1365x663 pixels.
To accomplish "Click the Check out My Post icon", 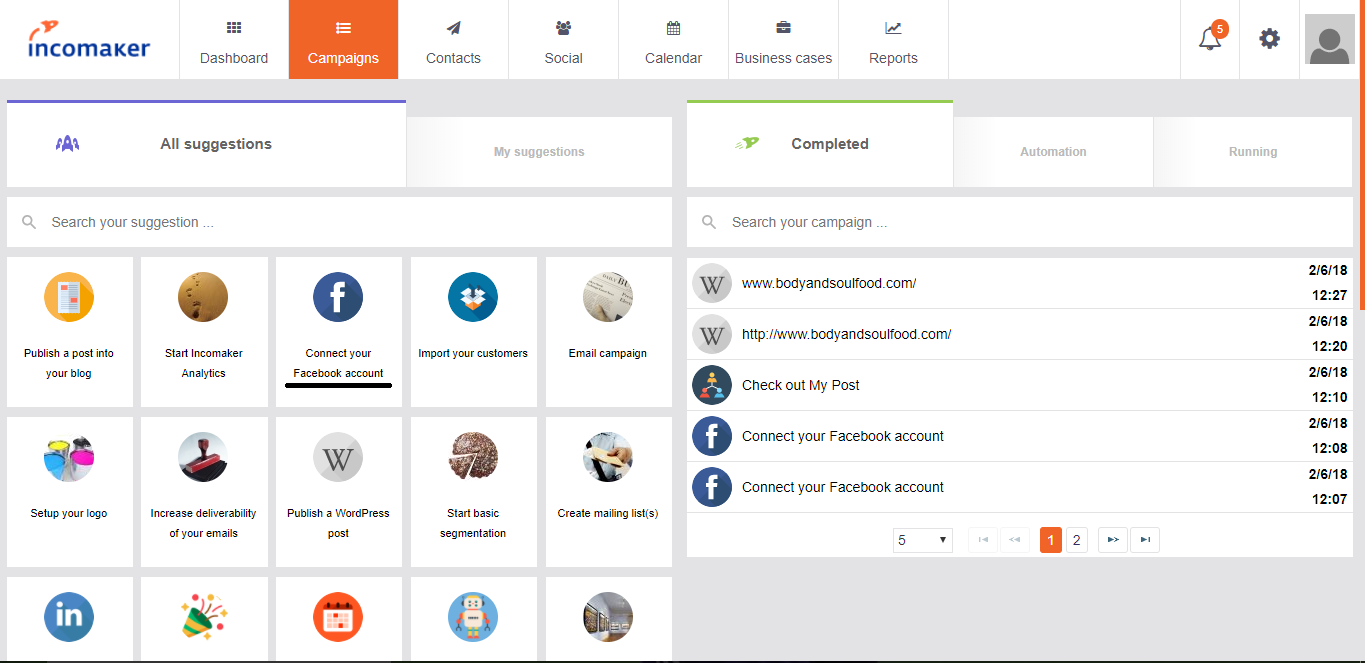I will 712,385.
